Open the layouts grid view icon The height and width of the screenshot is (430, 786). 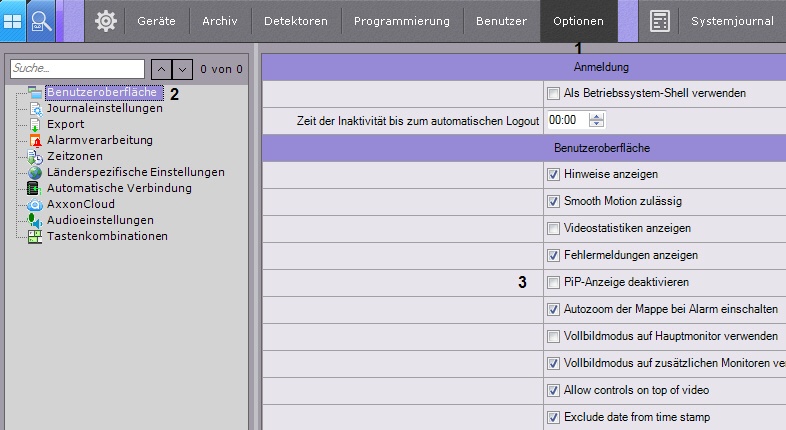(13, 20)
